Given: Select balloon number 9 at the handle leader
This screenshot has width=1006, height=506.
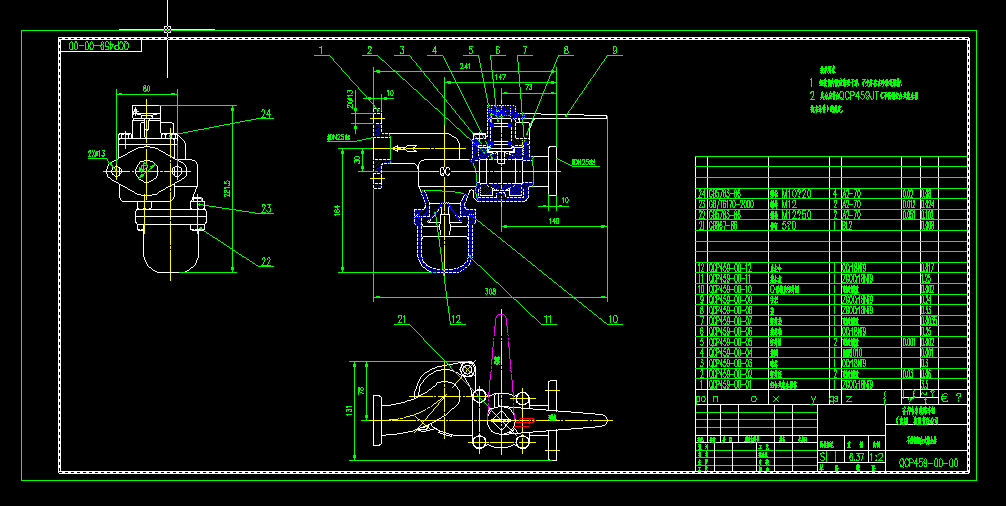Looking at the screenshot, I should pyautogui.click(x=615, y=50).
